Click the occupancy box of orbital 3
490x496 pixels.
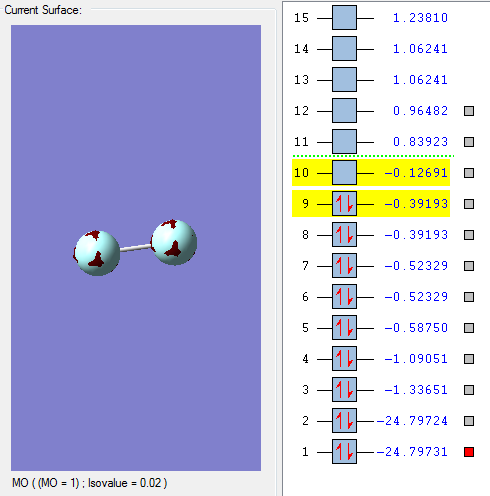tap(344, 390)
